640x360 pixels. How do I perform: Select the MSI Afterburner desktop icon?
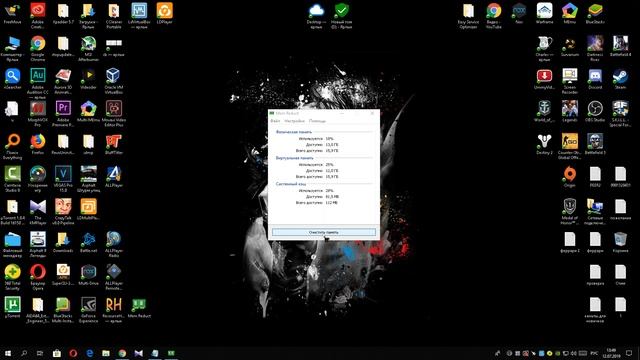88,48
